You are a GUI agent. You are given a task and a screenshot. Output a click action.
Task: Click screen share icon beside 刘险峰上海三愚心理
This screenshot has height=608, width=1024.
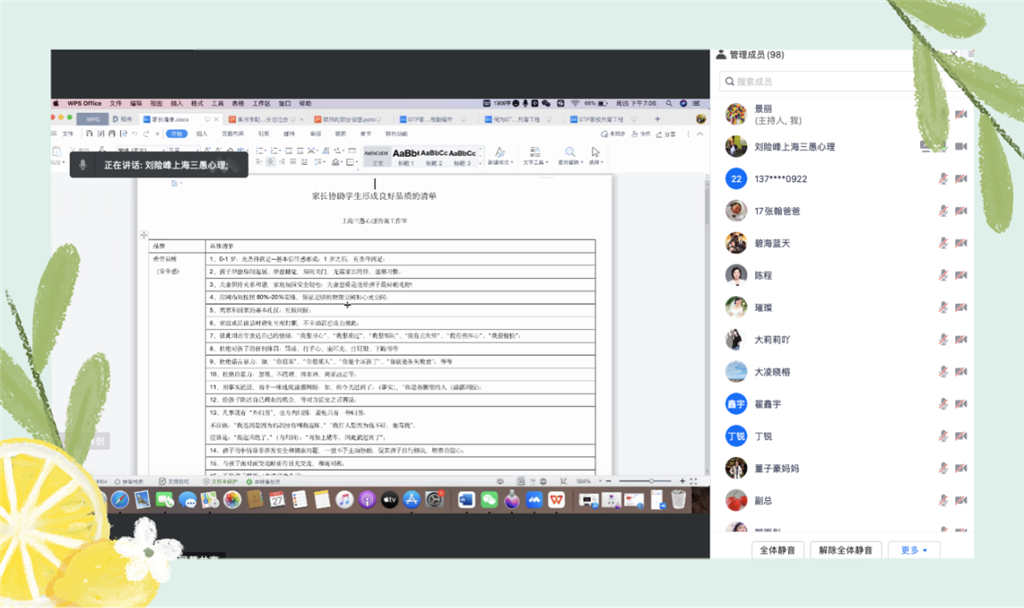point(927,147)
